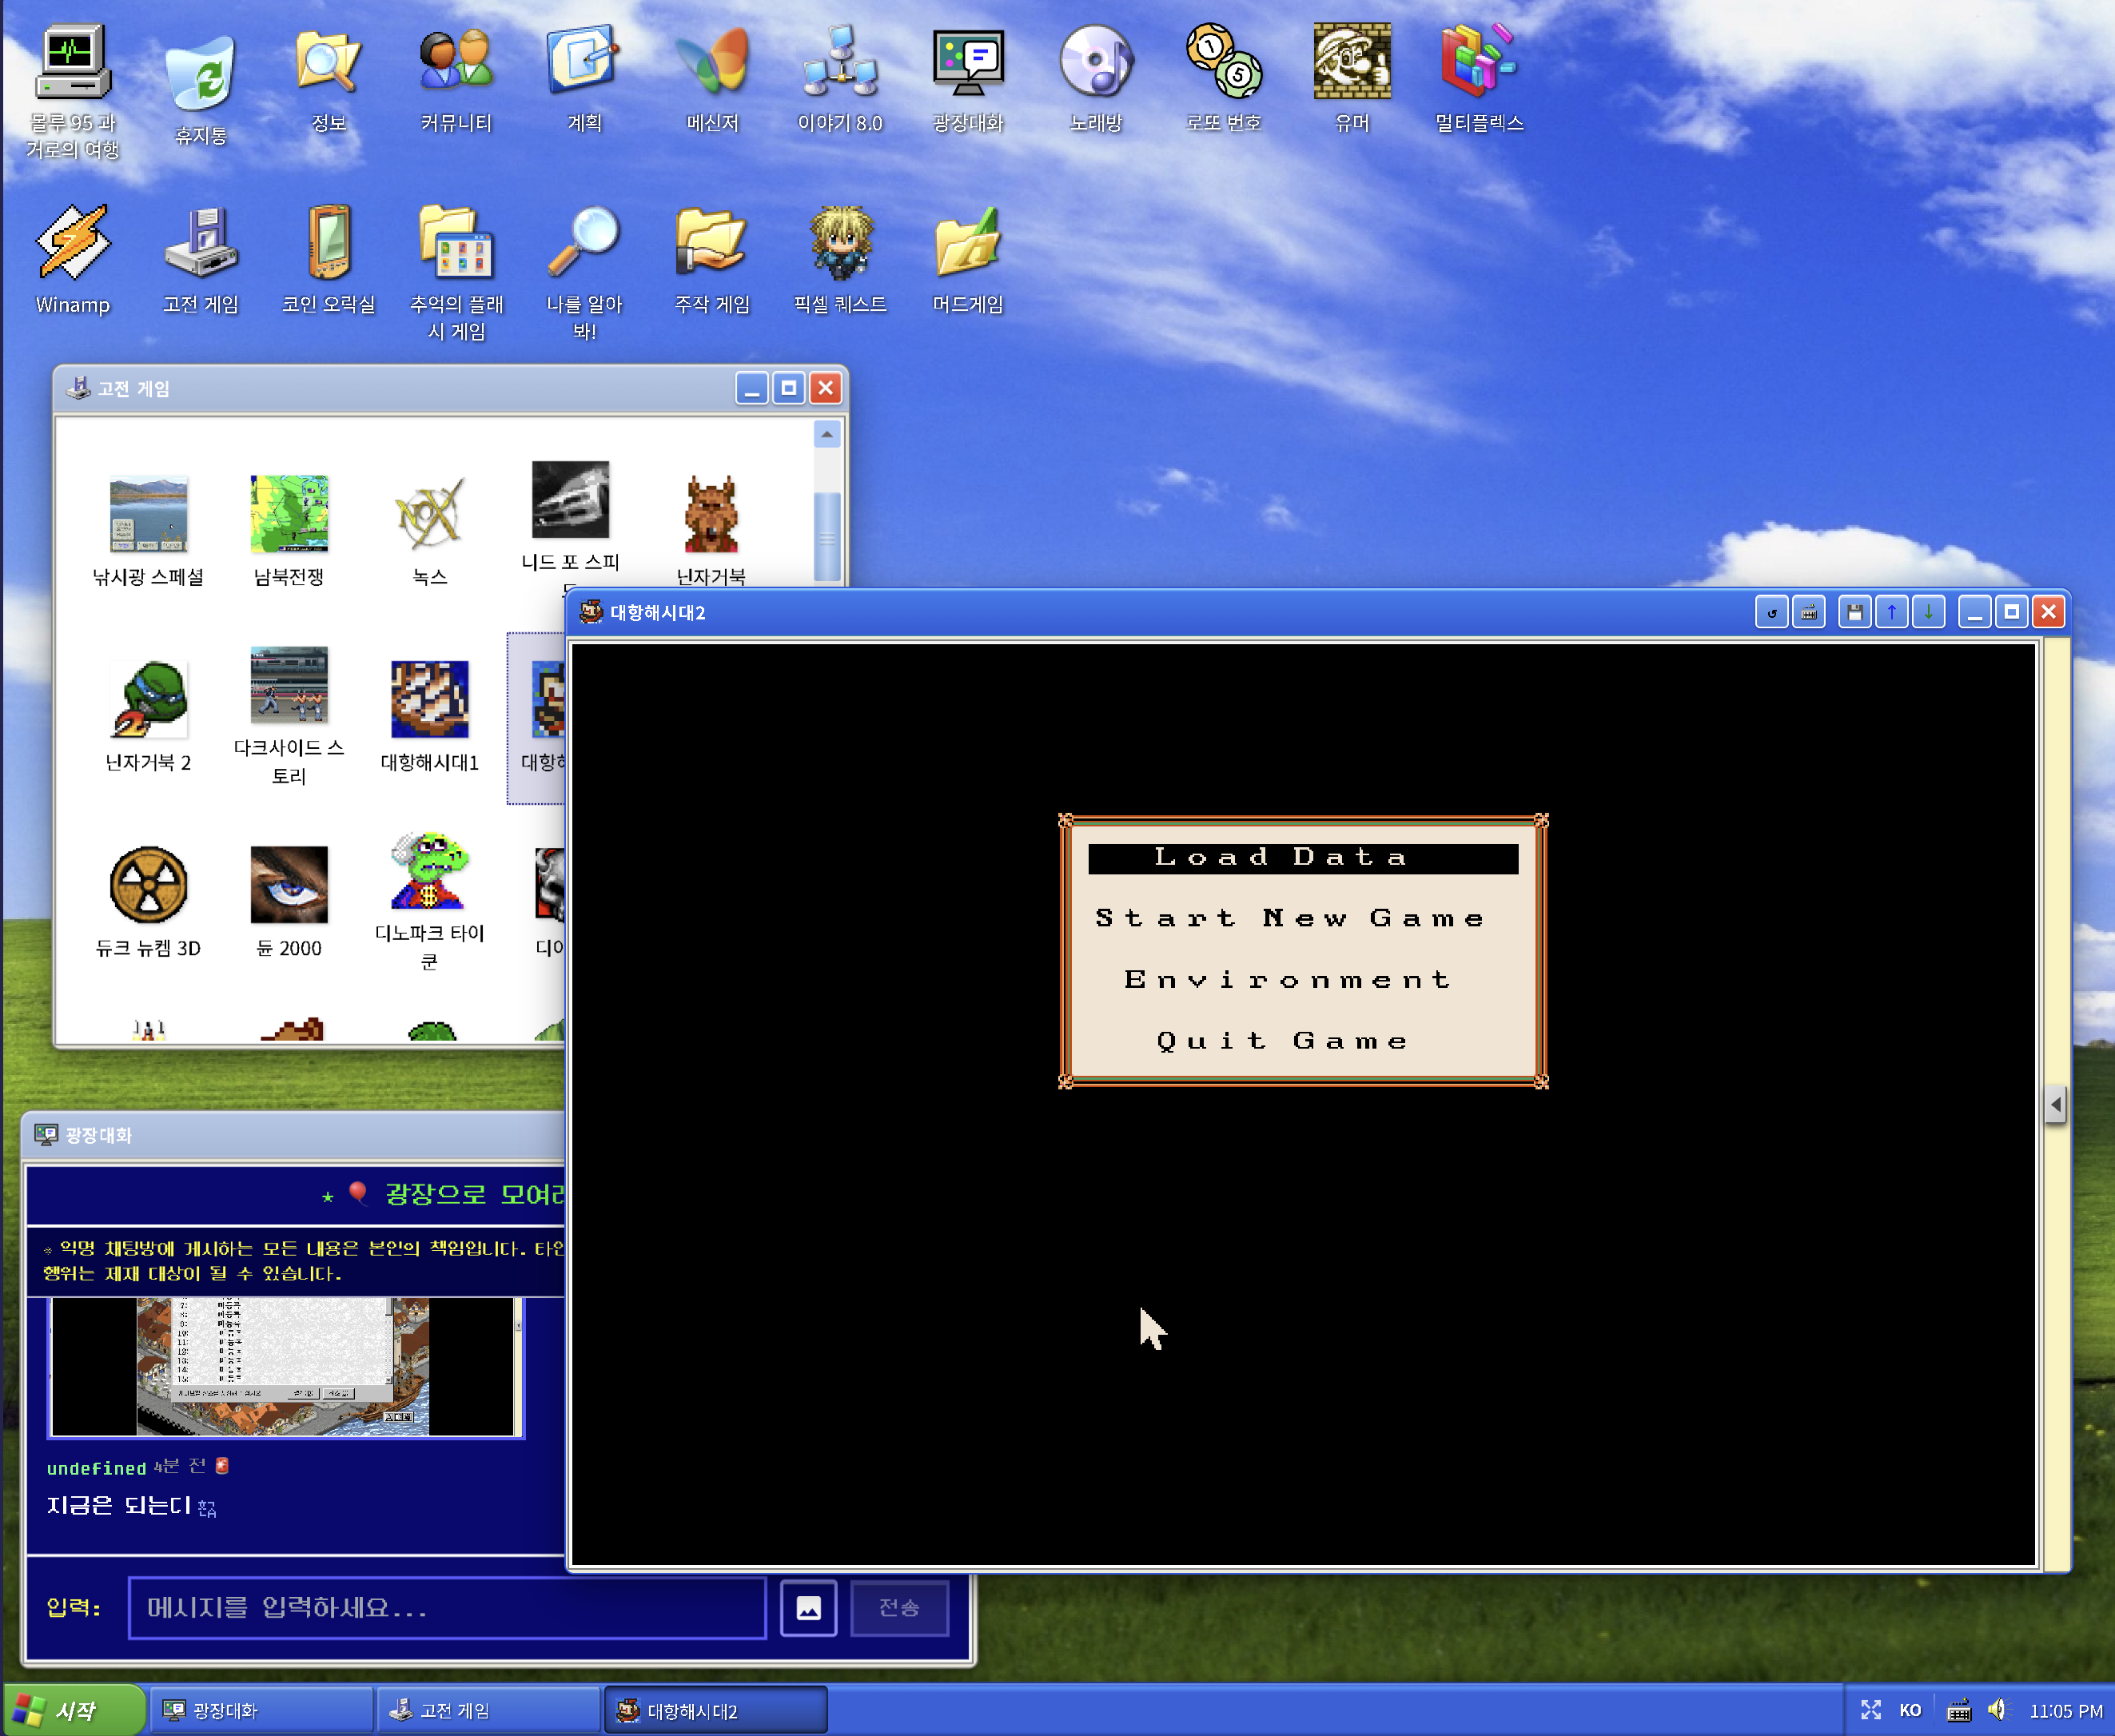Open the 나를 알아봐! magnifier icon
Screen dimensions: 2115x1736
tap(584, 273)
